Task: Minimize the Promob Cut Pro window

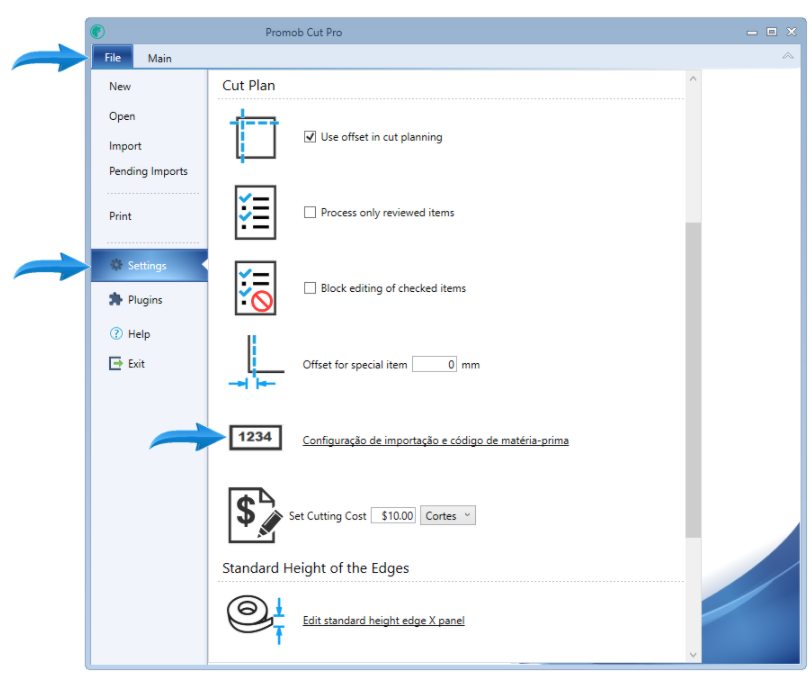Action: tap(752, 32)
